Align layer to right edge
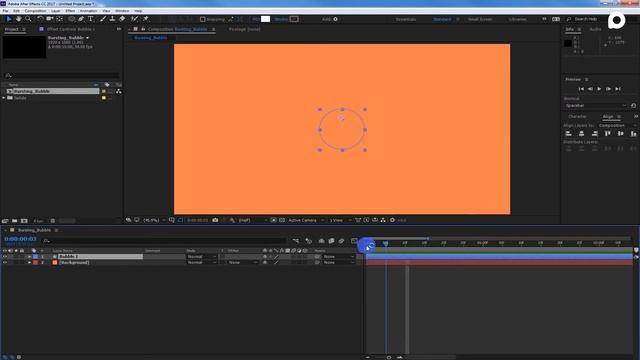The image size is (640, 360). [x=595, y=134]
